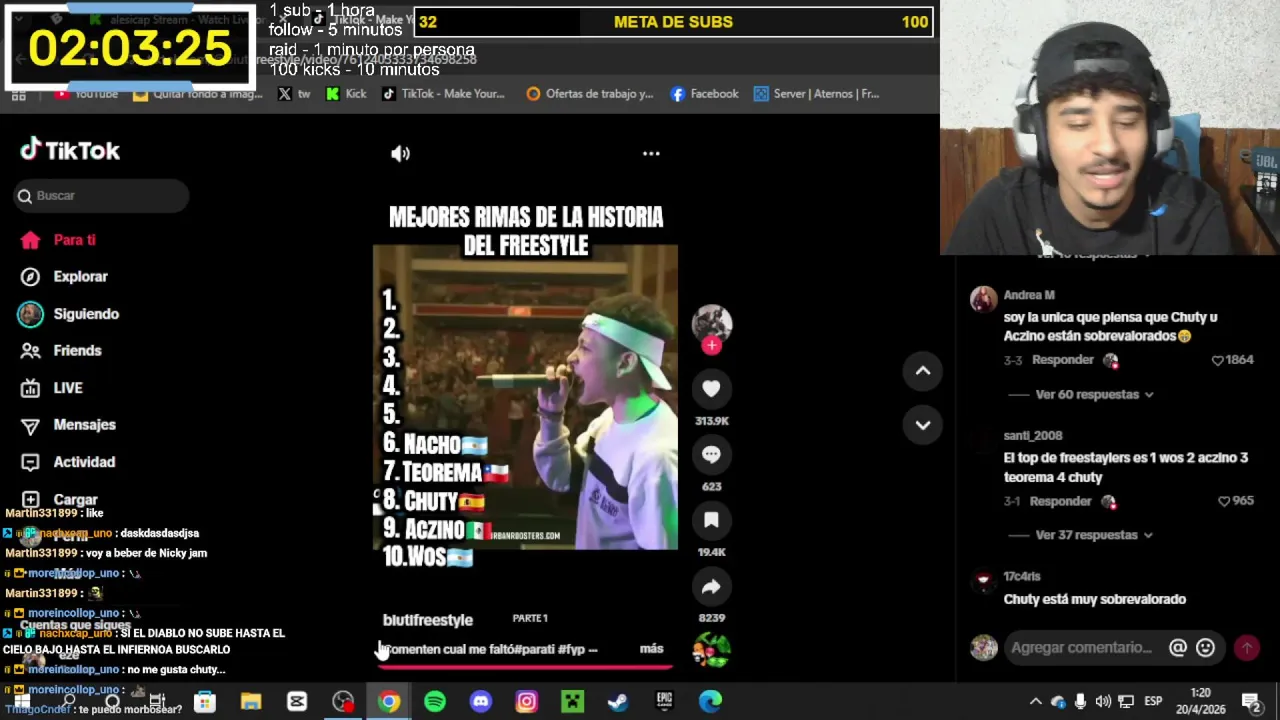
Task: Open blutifreestyle username link
Action: [427, 620]
